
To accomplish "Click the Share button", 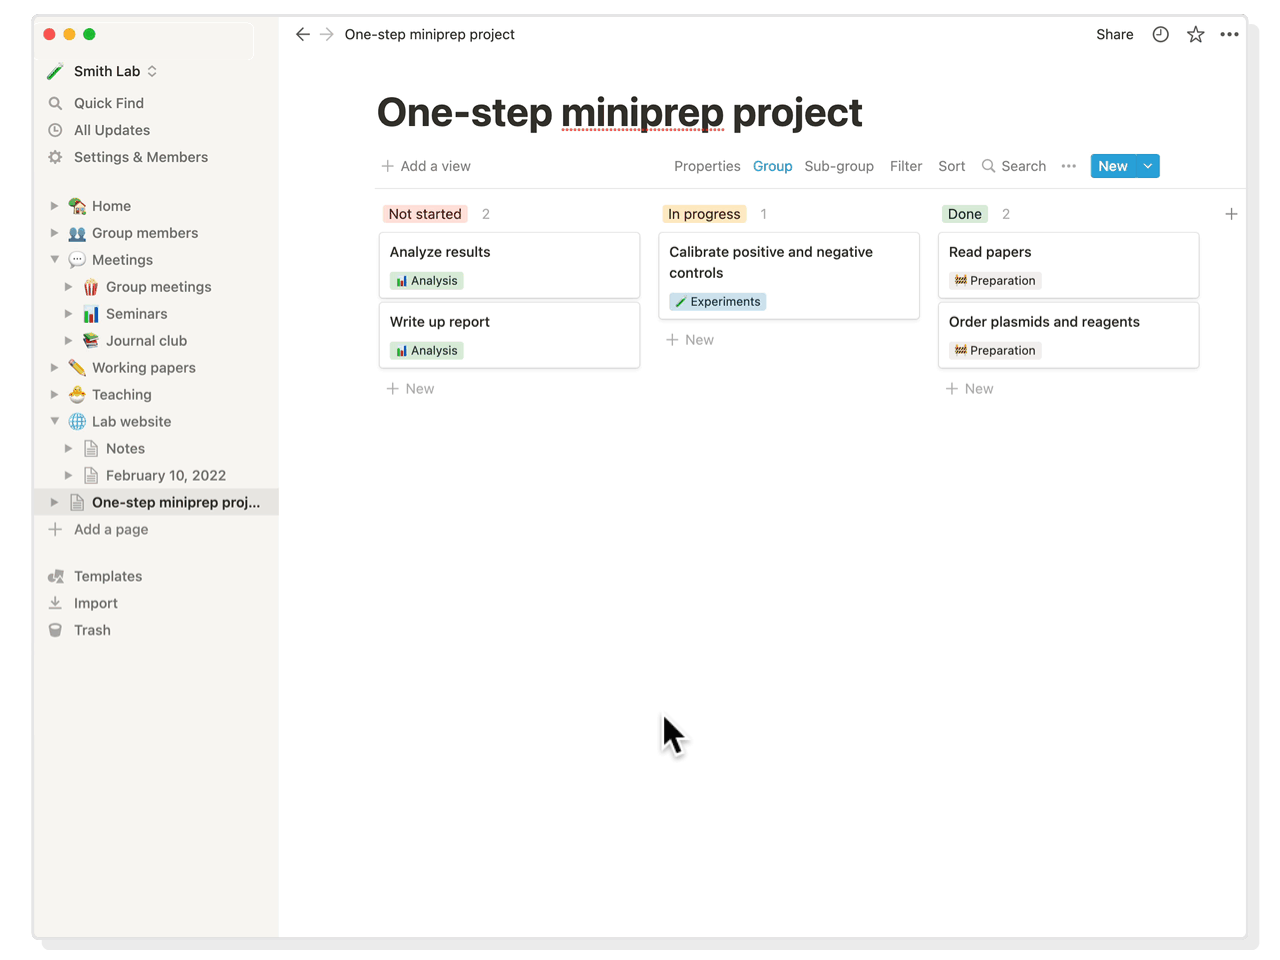I will coord(1114,35).
